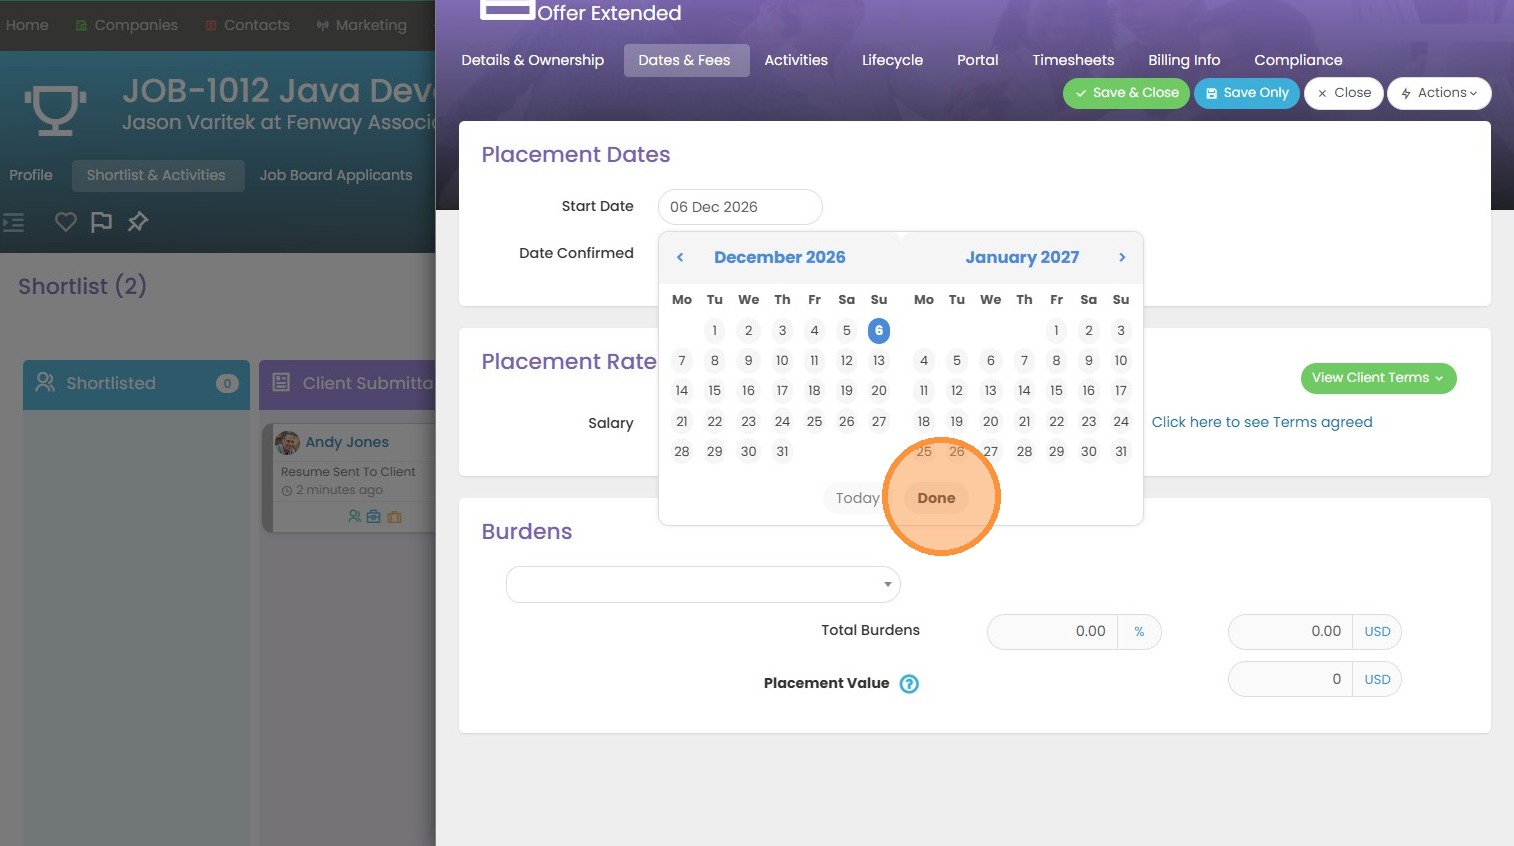
Task: Click Today in the date picker
Action: point(857,498)
